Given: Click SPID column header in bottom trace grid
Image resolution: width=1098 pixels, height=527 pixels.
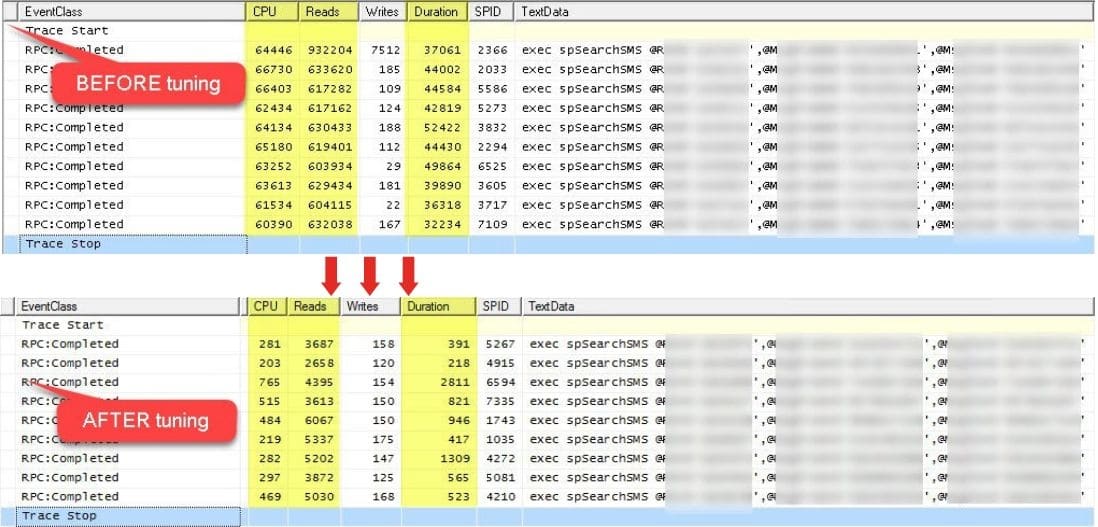Looking at the screenshot, I should [x=499, y=307].
